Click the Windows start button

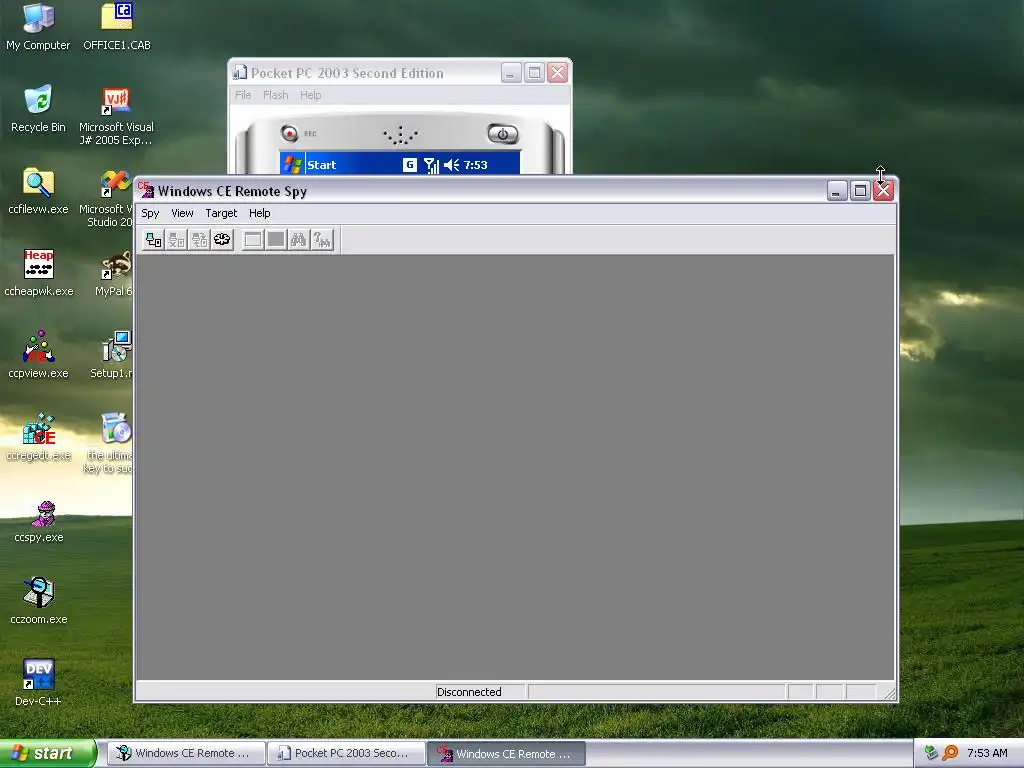click(47, 753)
